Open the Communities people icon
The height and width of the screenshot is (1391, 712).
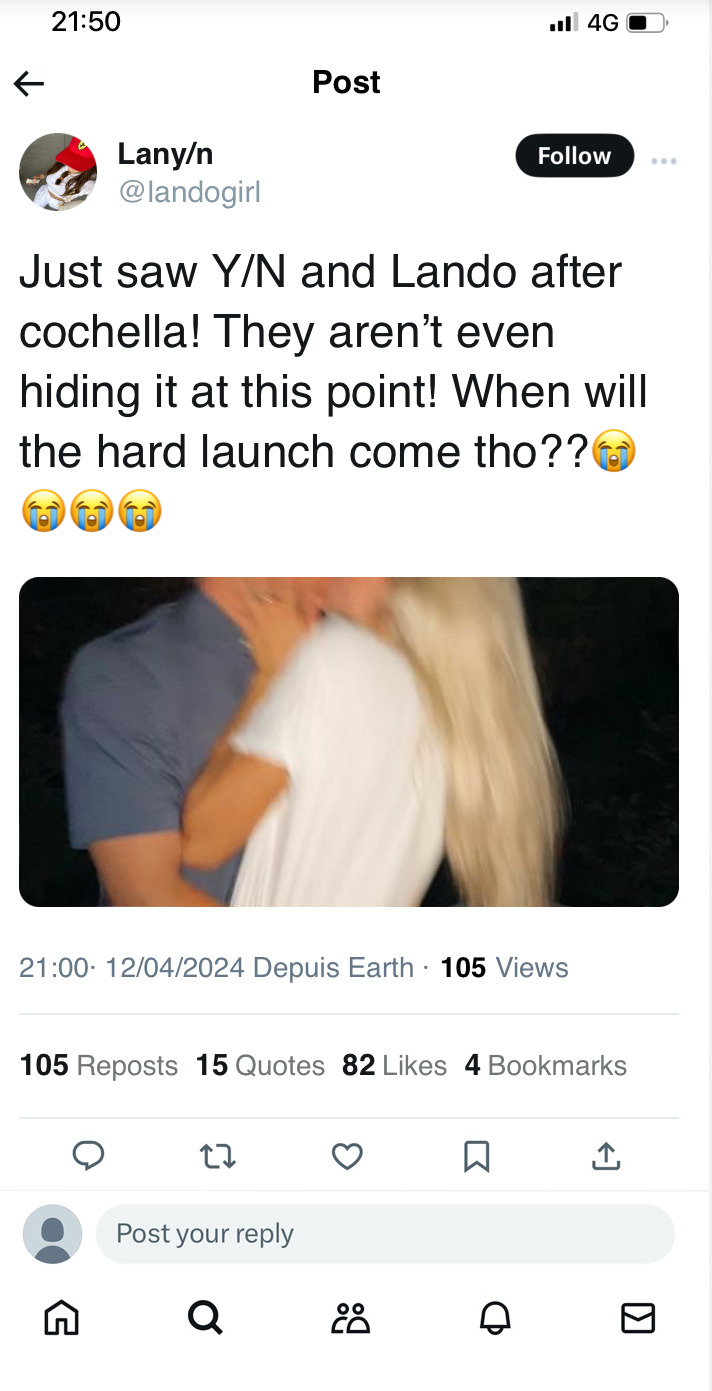[351, 1318]
